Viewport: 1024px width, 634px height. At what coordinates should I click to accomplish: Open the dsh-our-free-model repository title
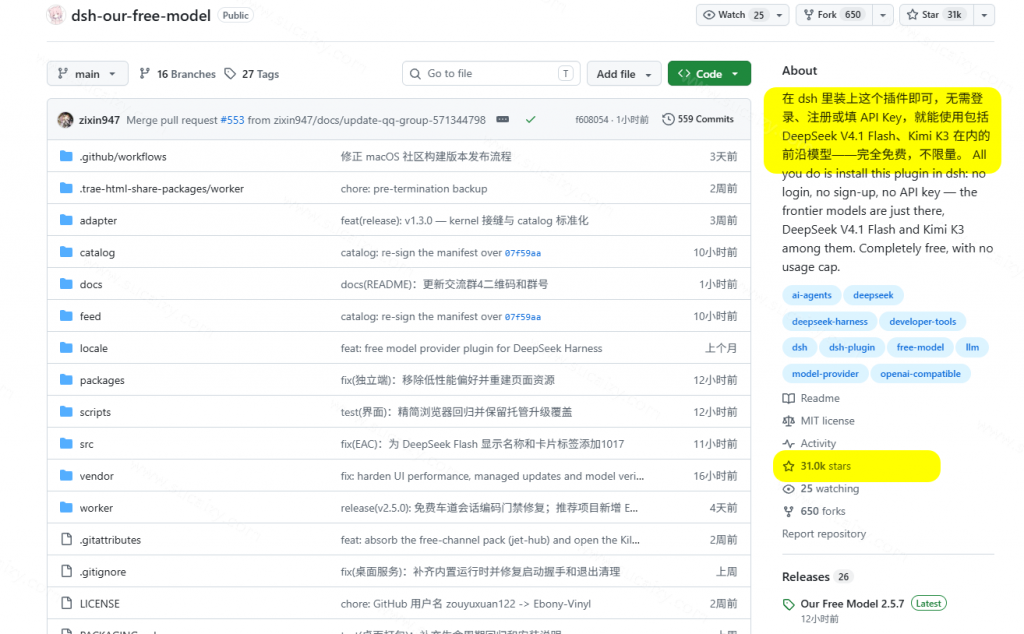click(140, 16)
